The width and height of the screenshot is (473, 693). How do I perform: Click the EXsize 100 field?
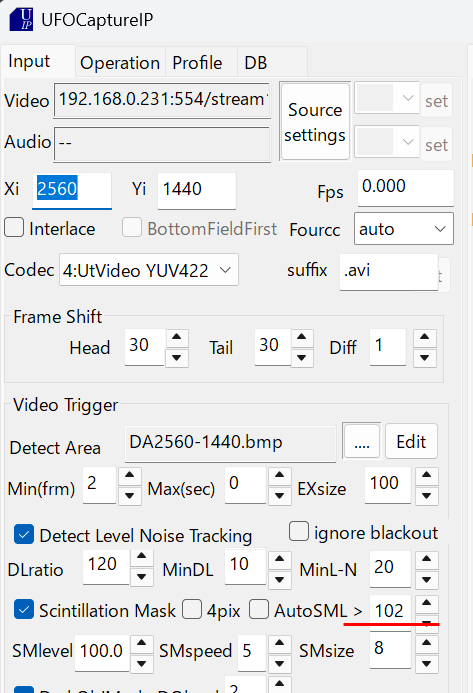point(388,485)
